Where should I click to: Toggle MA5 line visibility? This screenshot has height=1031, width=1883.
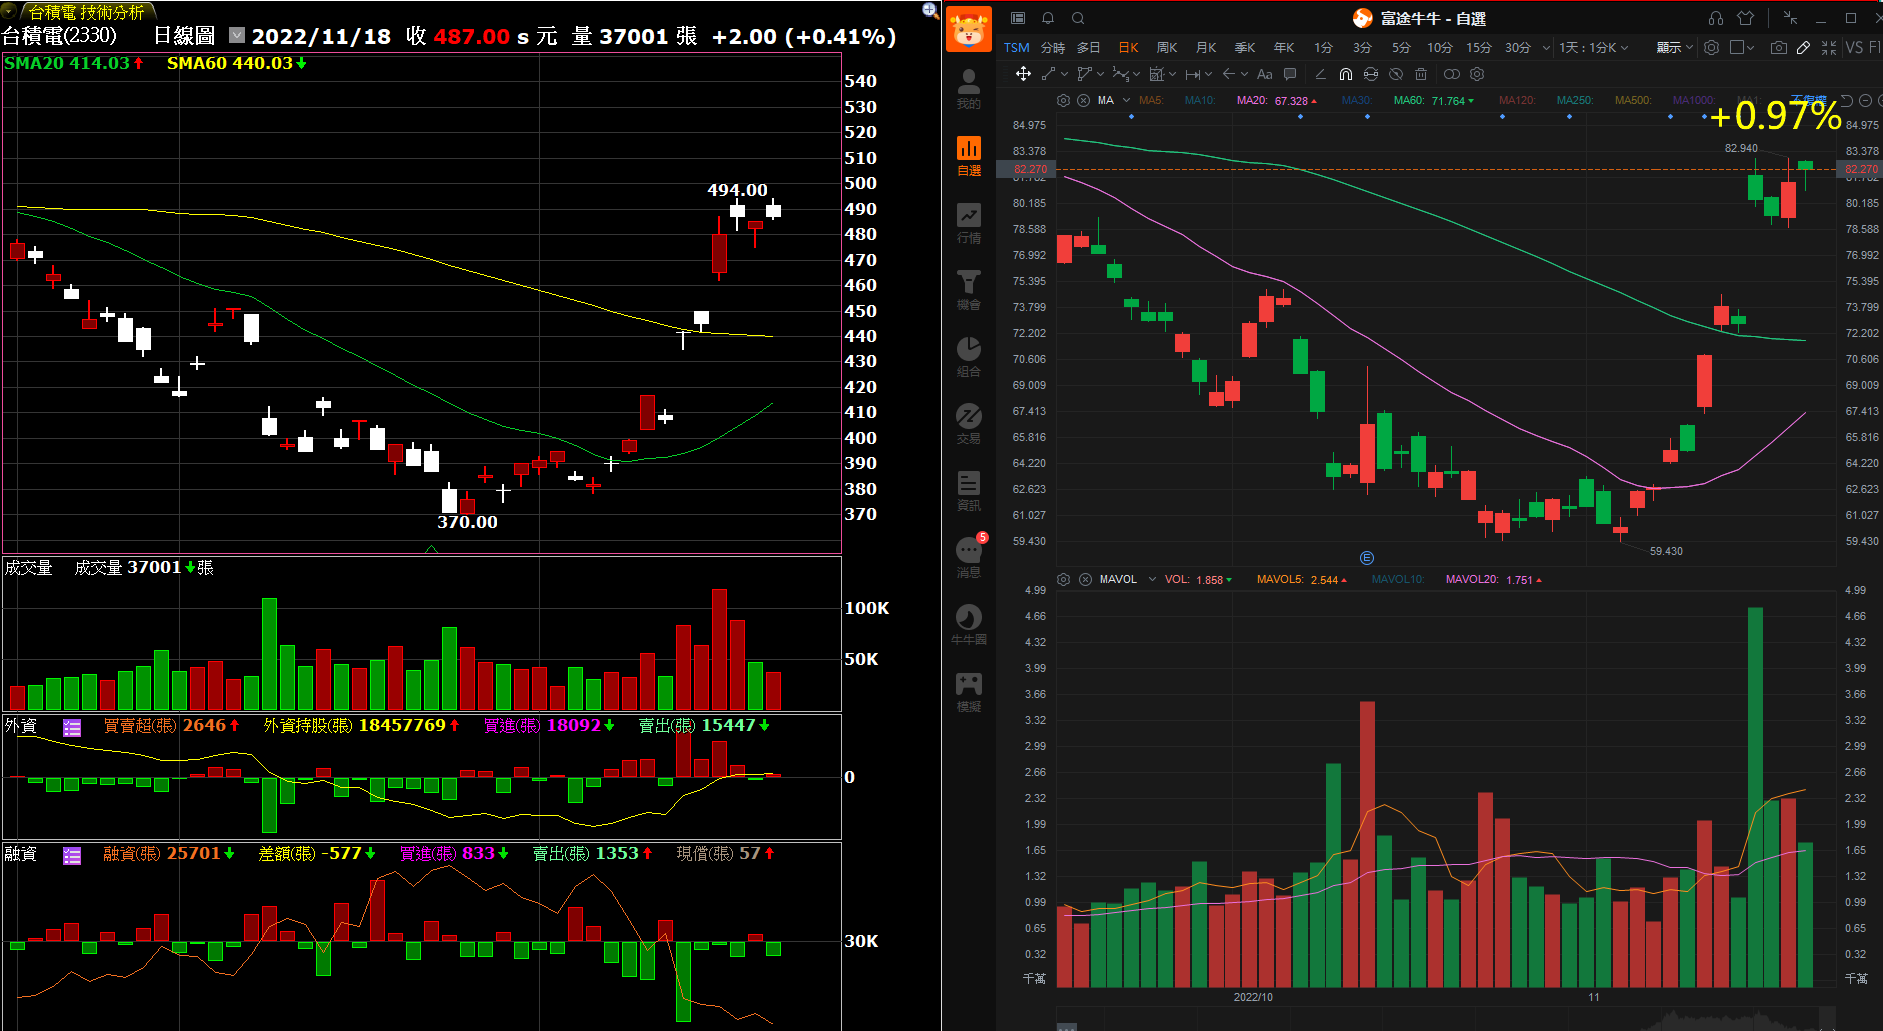pyautogui.click(x=1151, y=100)
